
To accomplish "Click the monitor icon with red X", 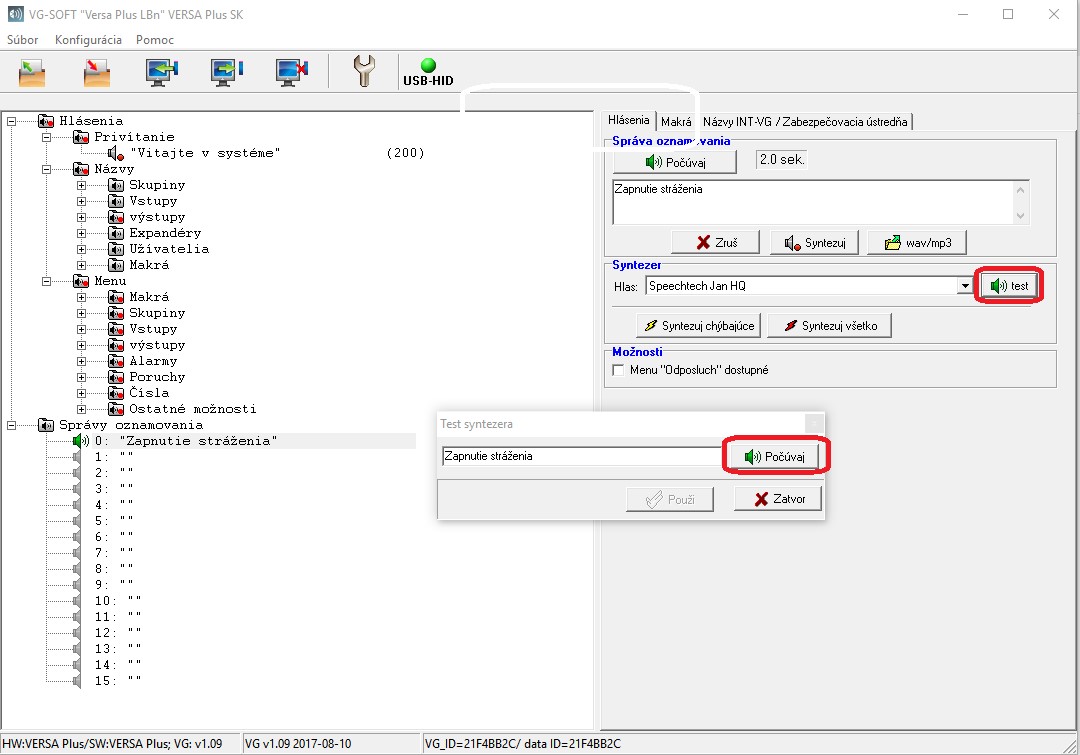I will (292, 72).
